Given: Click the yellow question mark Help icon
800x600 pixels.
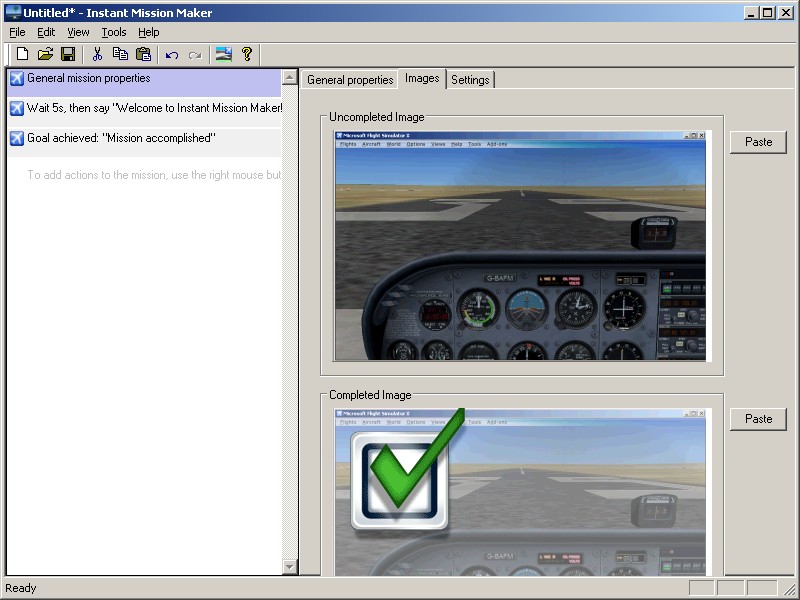Looking at the screenshot, I should coord(247,54).
